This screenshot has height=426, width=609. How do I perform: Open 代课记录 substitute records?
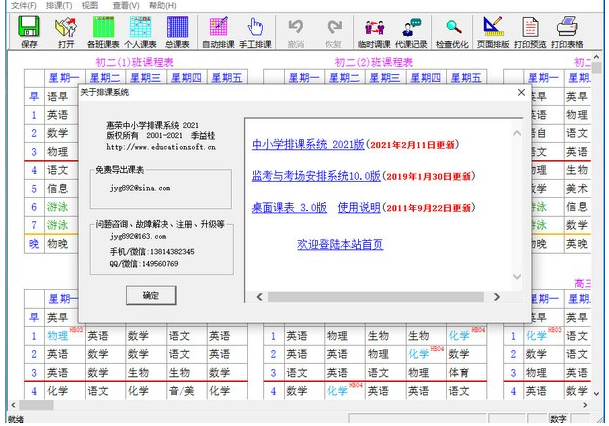(x=411, y=32)
